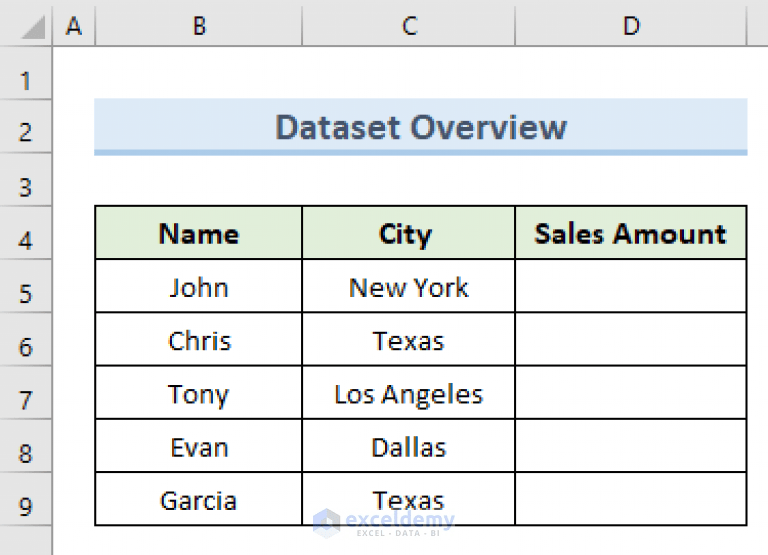Select row 7 header

(26, 393)
